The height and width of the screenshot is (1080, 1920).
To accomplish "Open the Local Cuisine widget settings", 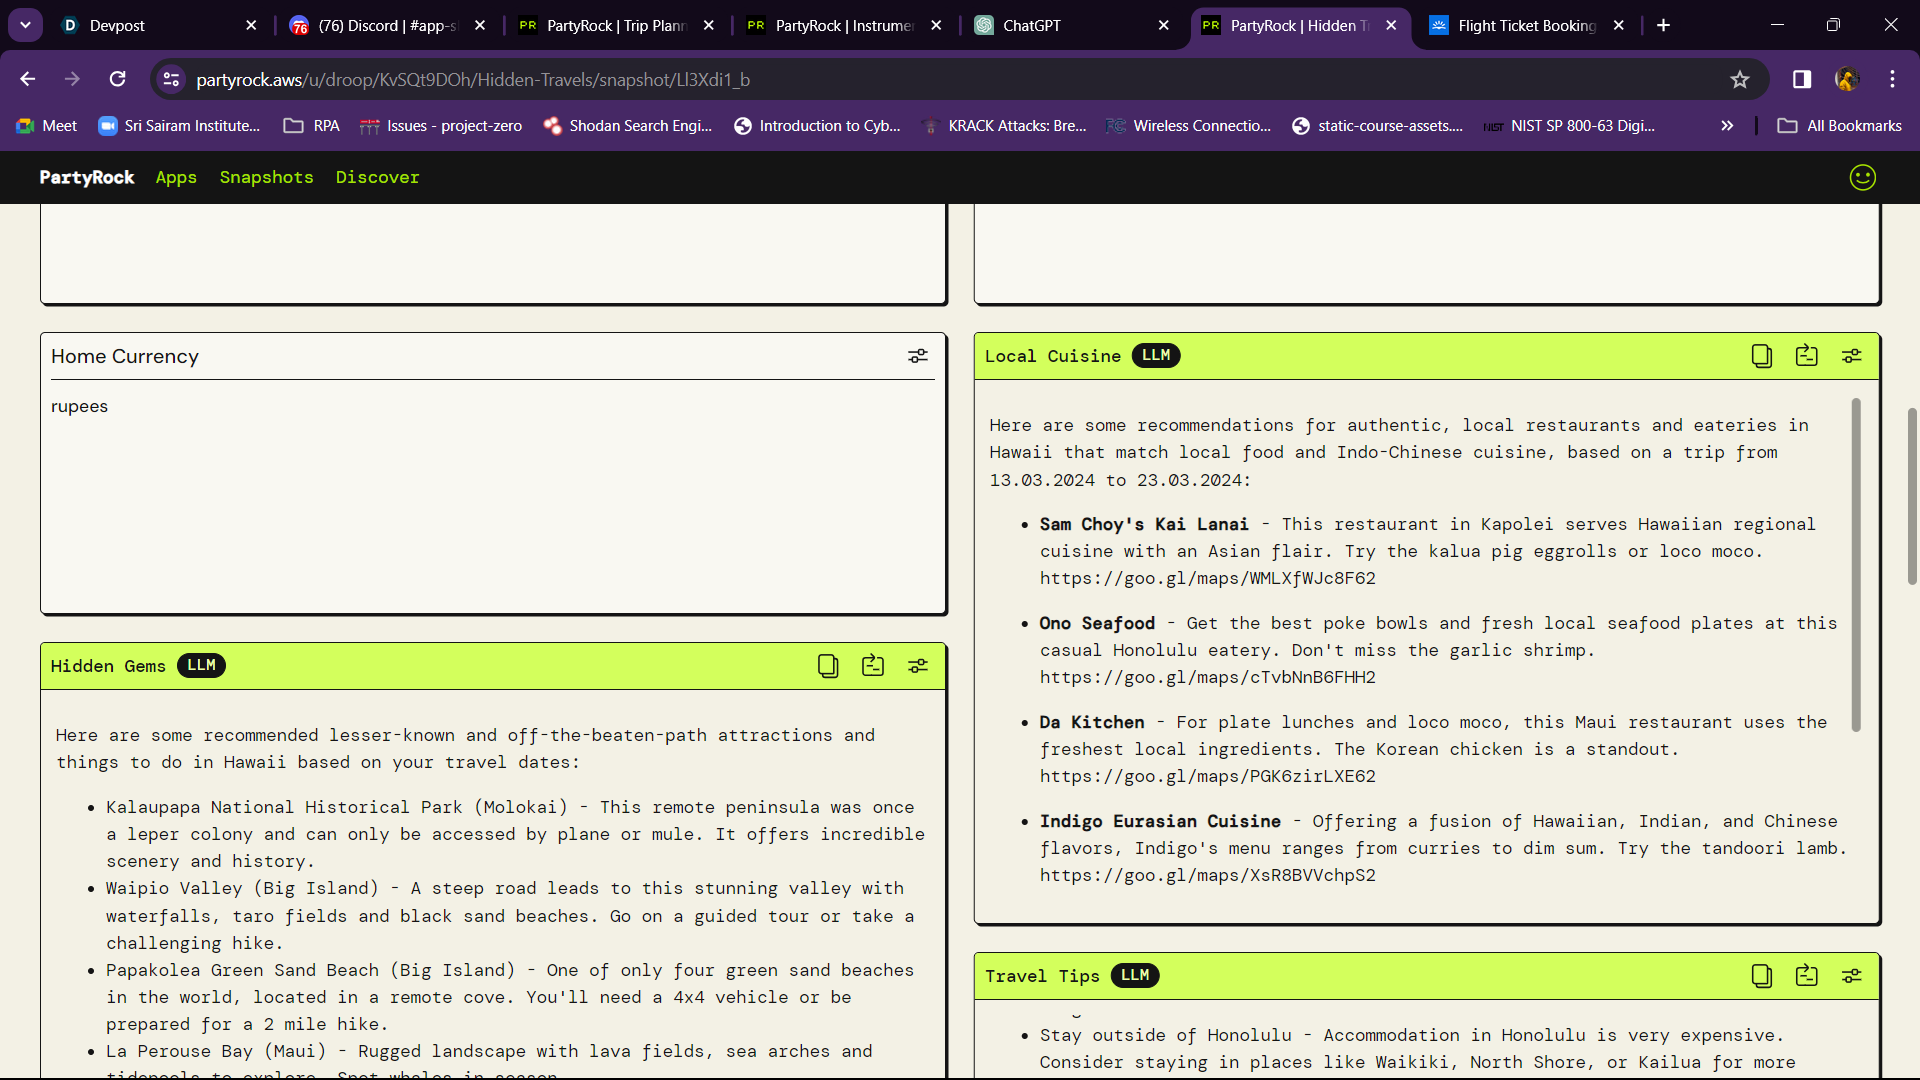I will click(1851, 356).
